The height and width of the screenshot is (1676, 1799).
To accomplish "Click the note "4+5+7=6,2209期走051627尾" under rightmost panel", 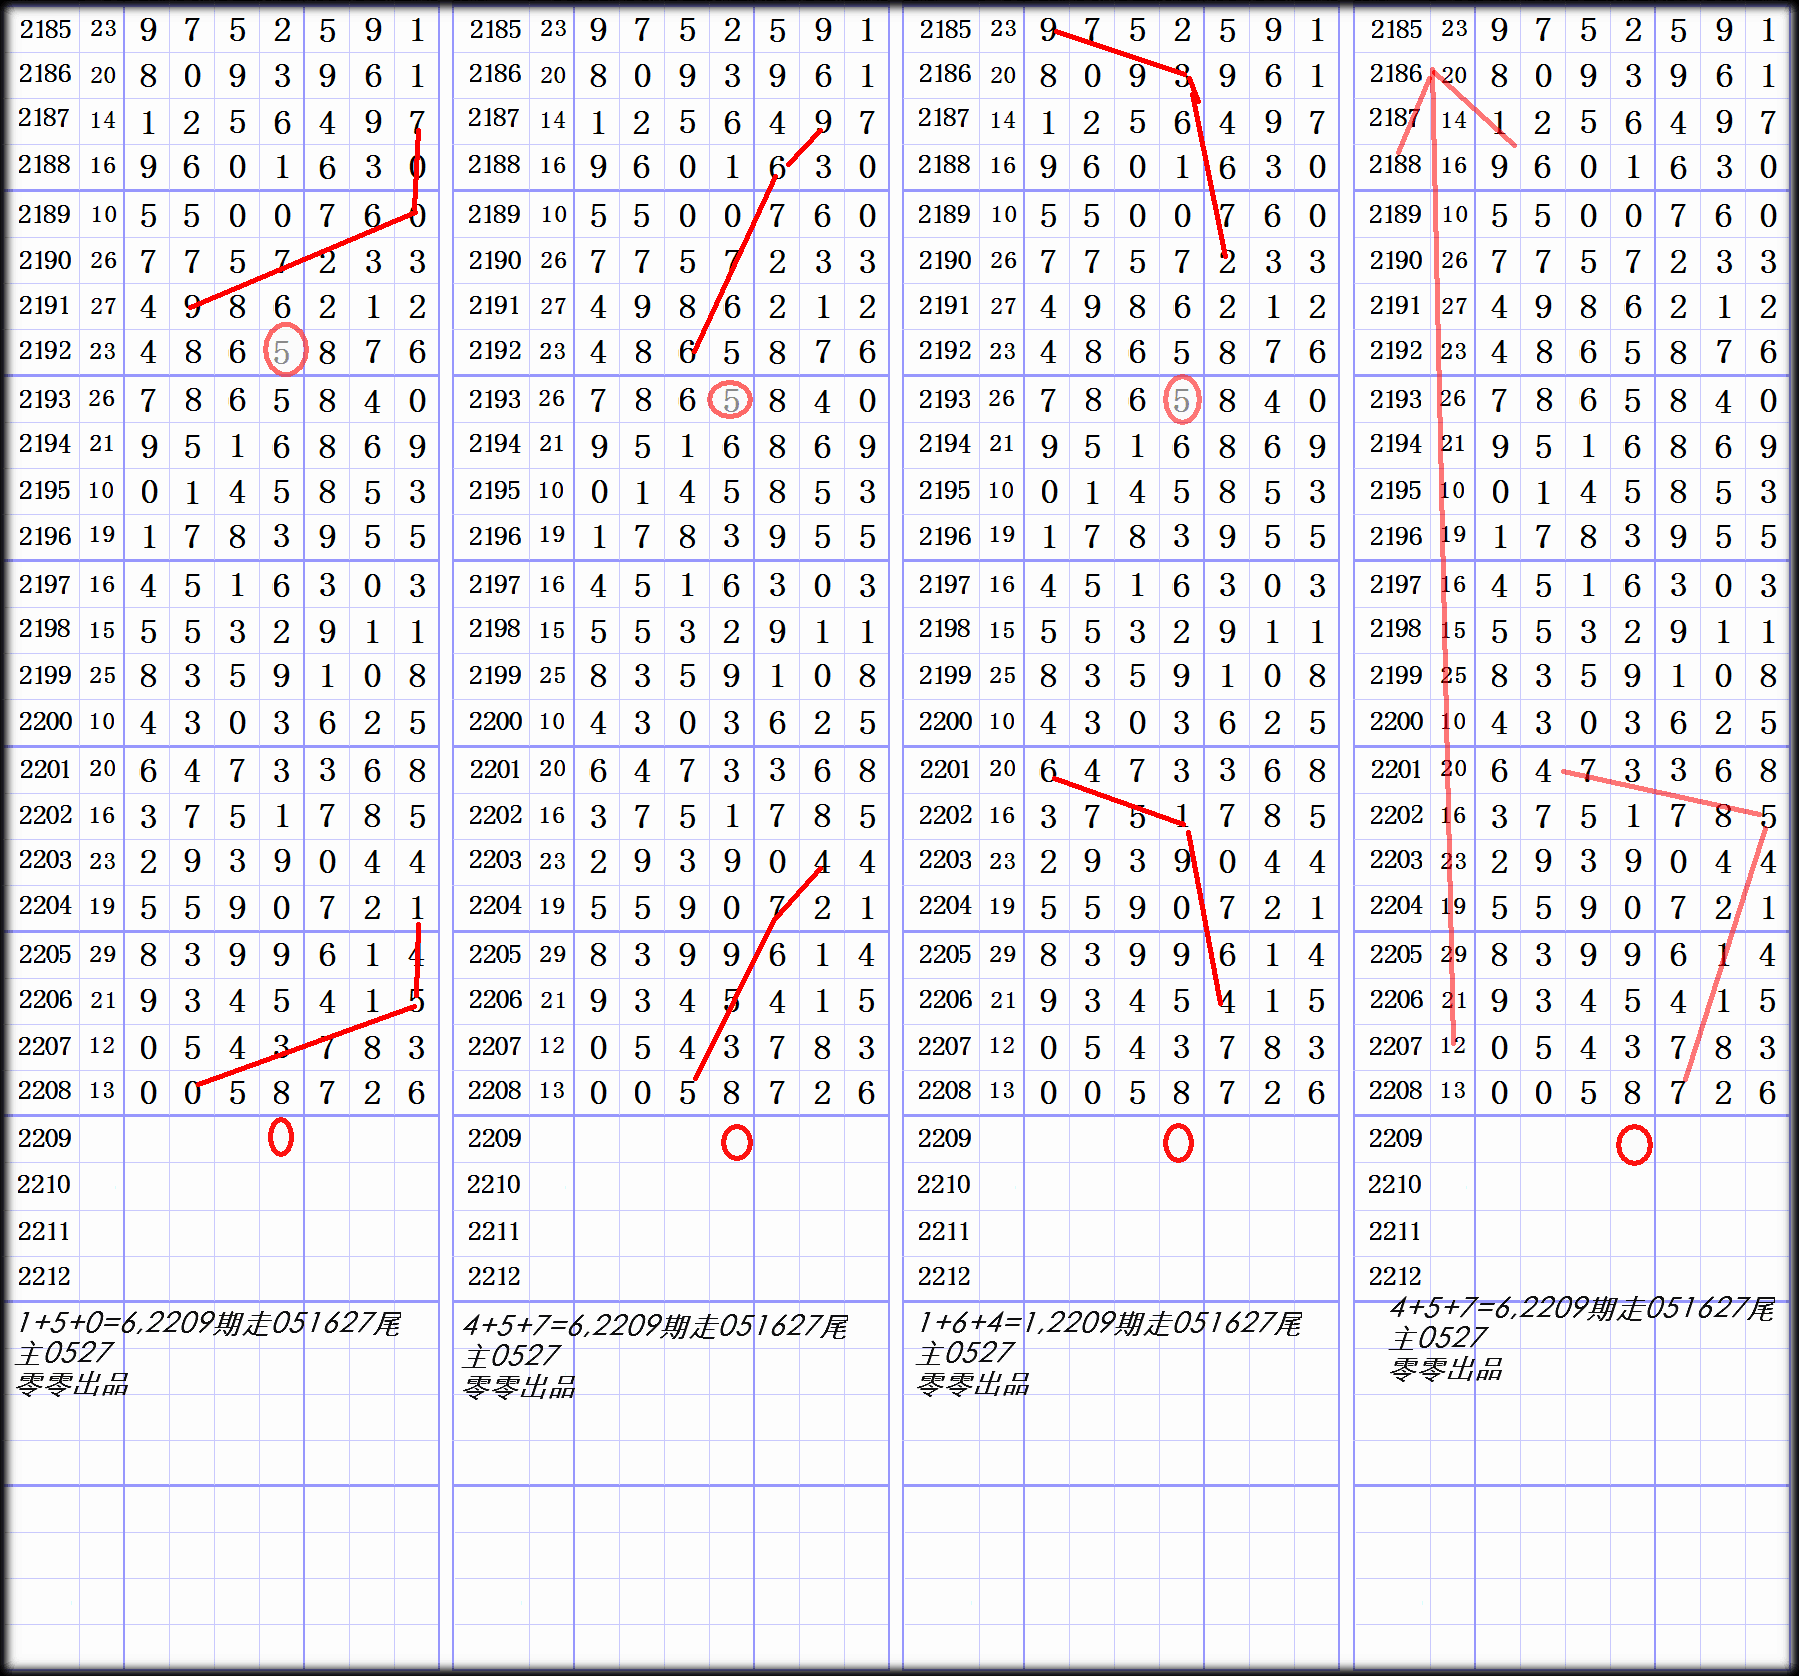I will click(x=1583, y=1308).
